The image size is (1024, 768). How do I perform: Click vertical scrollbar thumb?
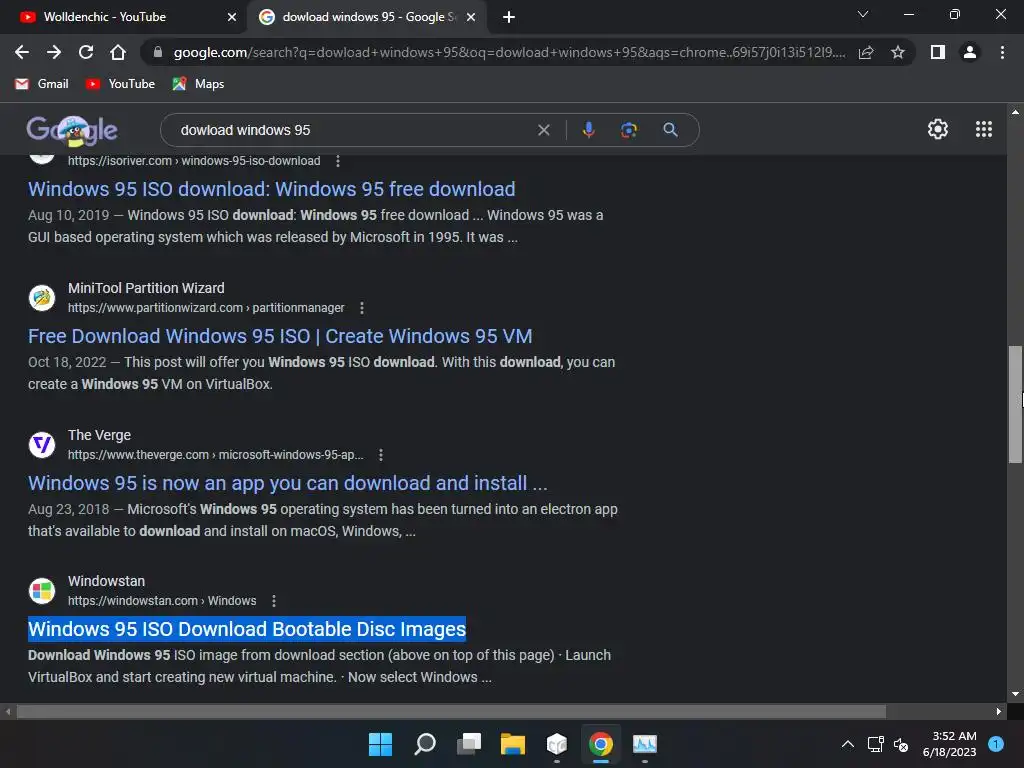pyautogui.click(x=1015, y=404)
